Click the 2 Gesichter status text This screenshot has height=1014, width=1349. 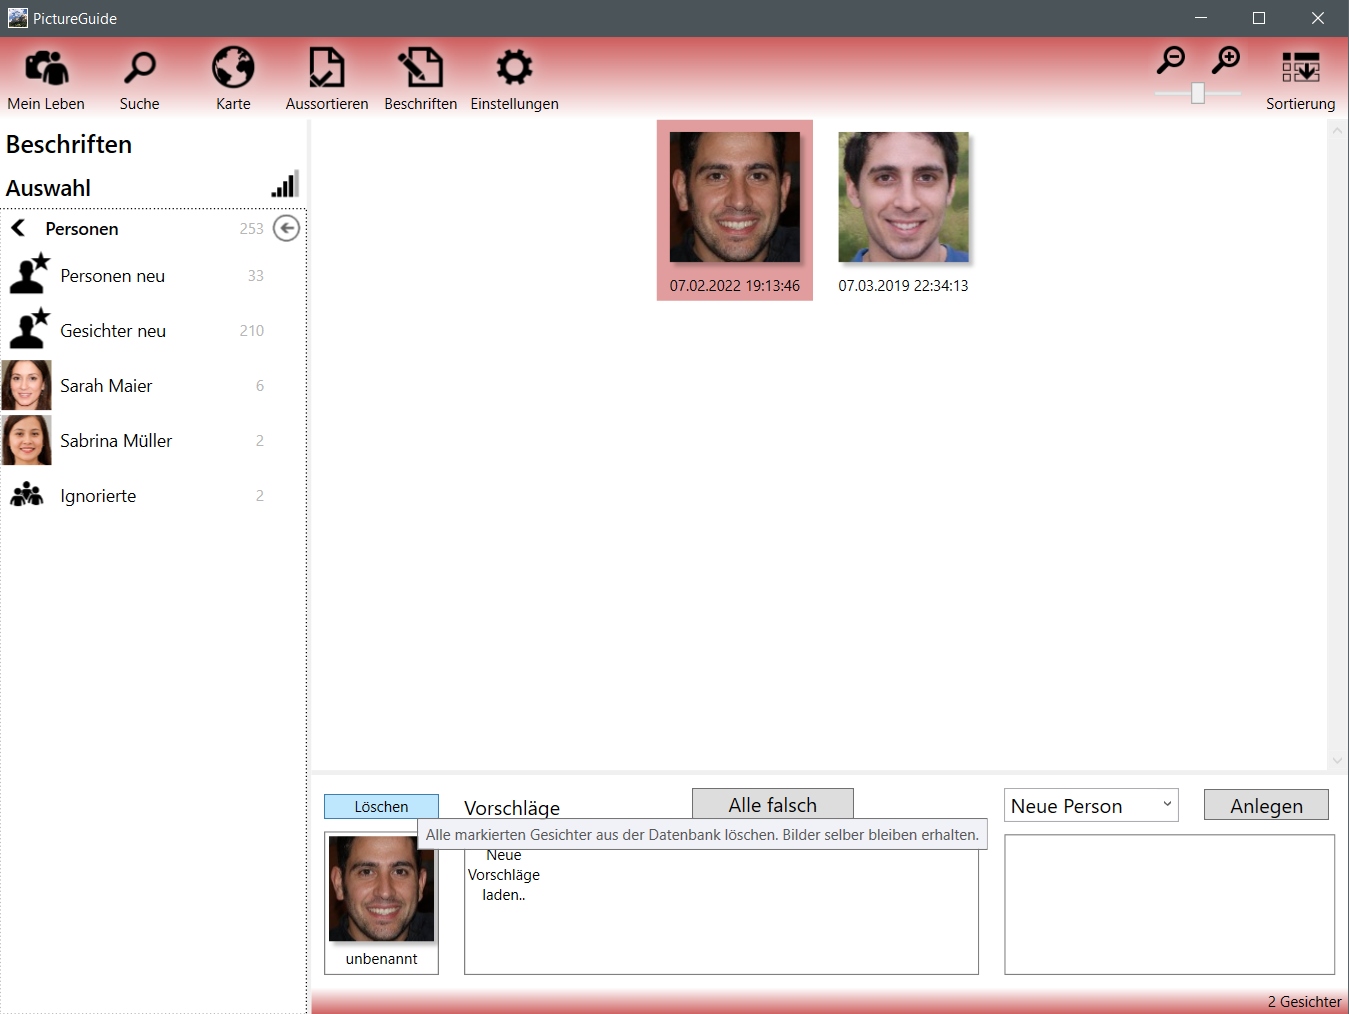click(1304, 1001)
